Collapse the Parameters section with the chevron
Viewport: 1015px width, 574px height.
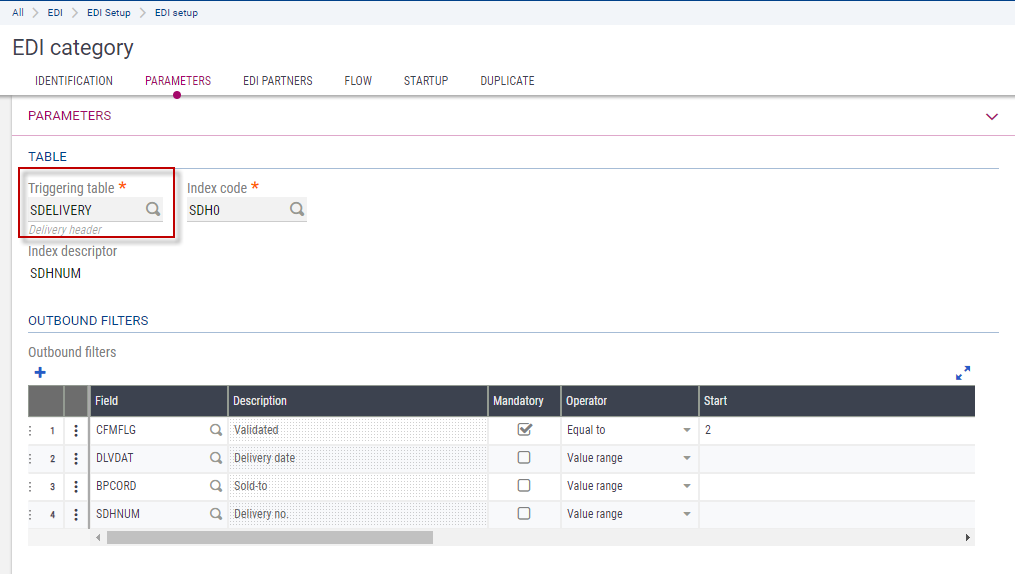tap(992, 117)
